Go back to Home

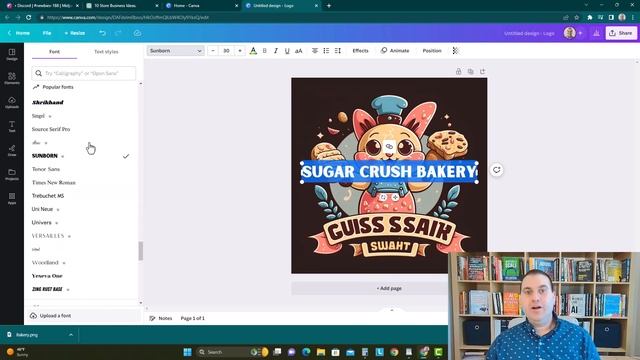click(x=19, y=33)
